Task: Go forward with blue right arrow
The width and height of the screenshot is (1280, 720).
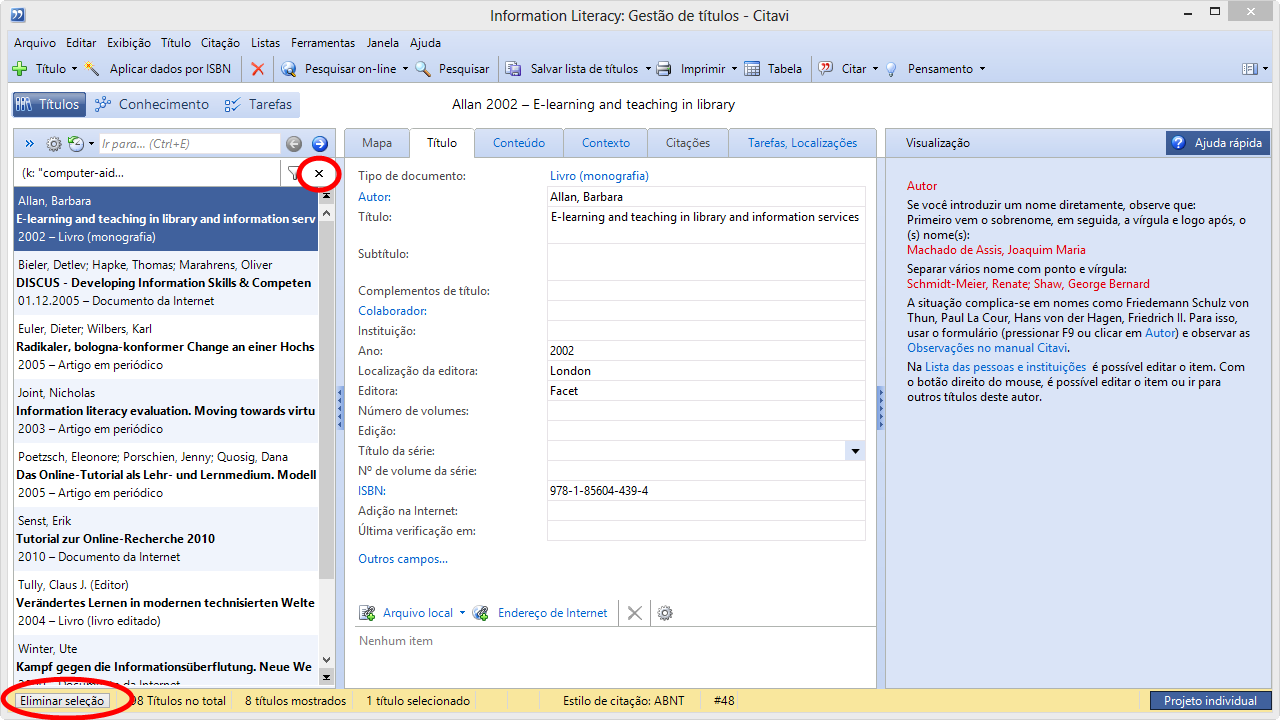Action: (320, 144)
